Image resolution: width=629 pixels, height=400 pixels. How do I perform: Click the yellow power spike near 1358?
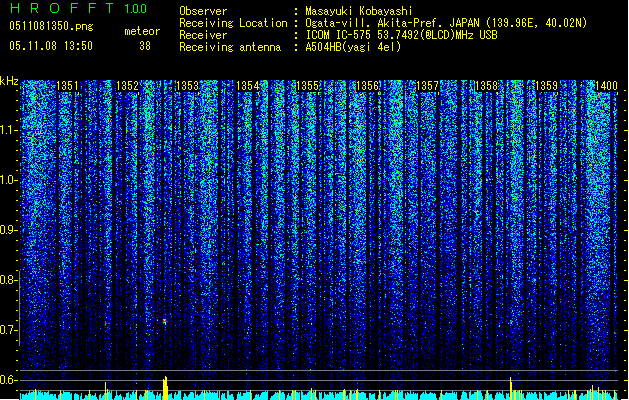[x=511, y=388]
